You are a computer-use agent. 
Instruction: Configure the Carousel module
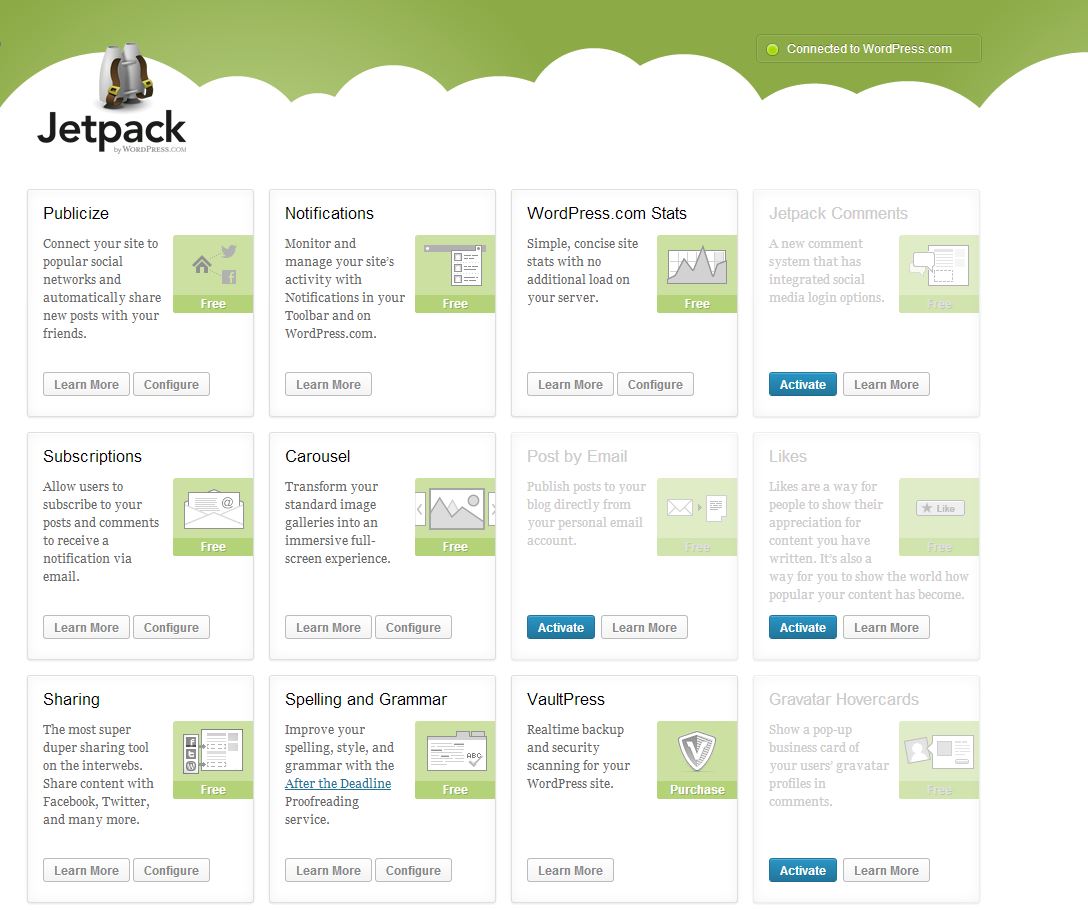(x=413, y=627)
